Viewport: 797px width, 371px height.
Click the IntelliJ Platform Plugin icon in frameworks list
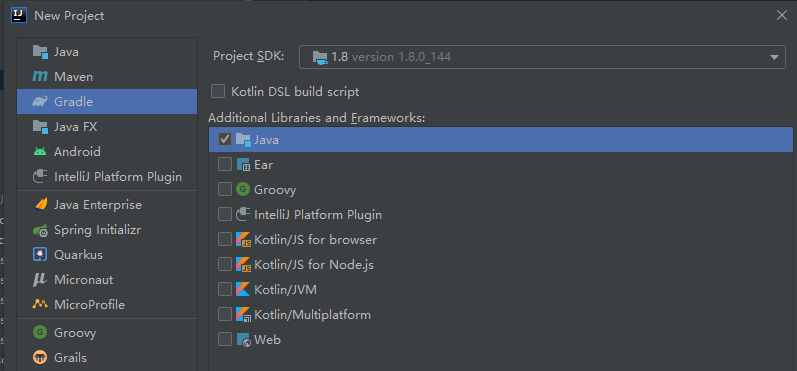[x=243, y=214]
